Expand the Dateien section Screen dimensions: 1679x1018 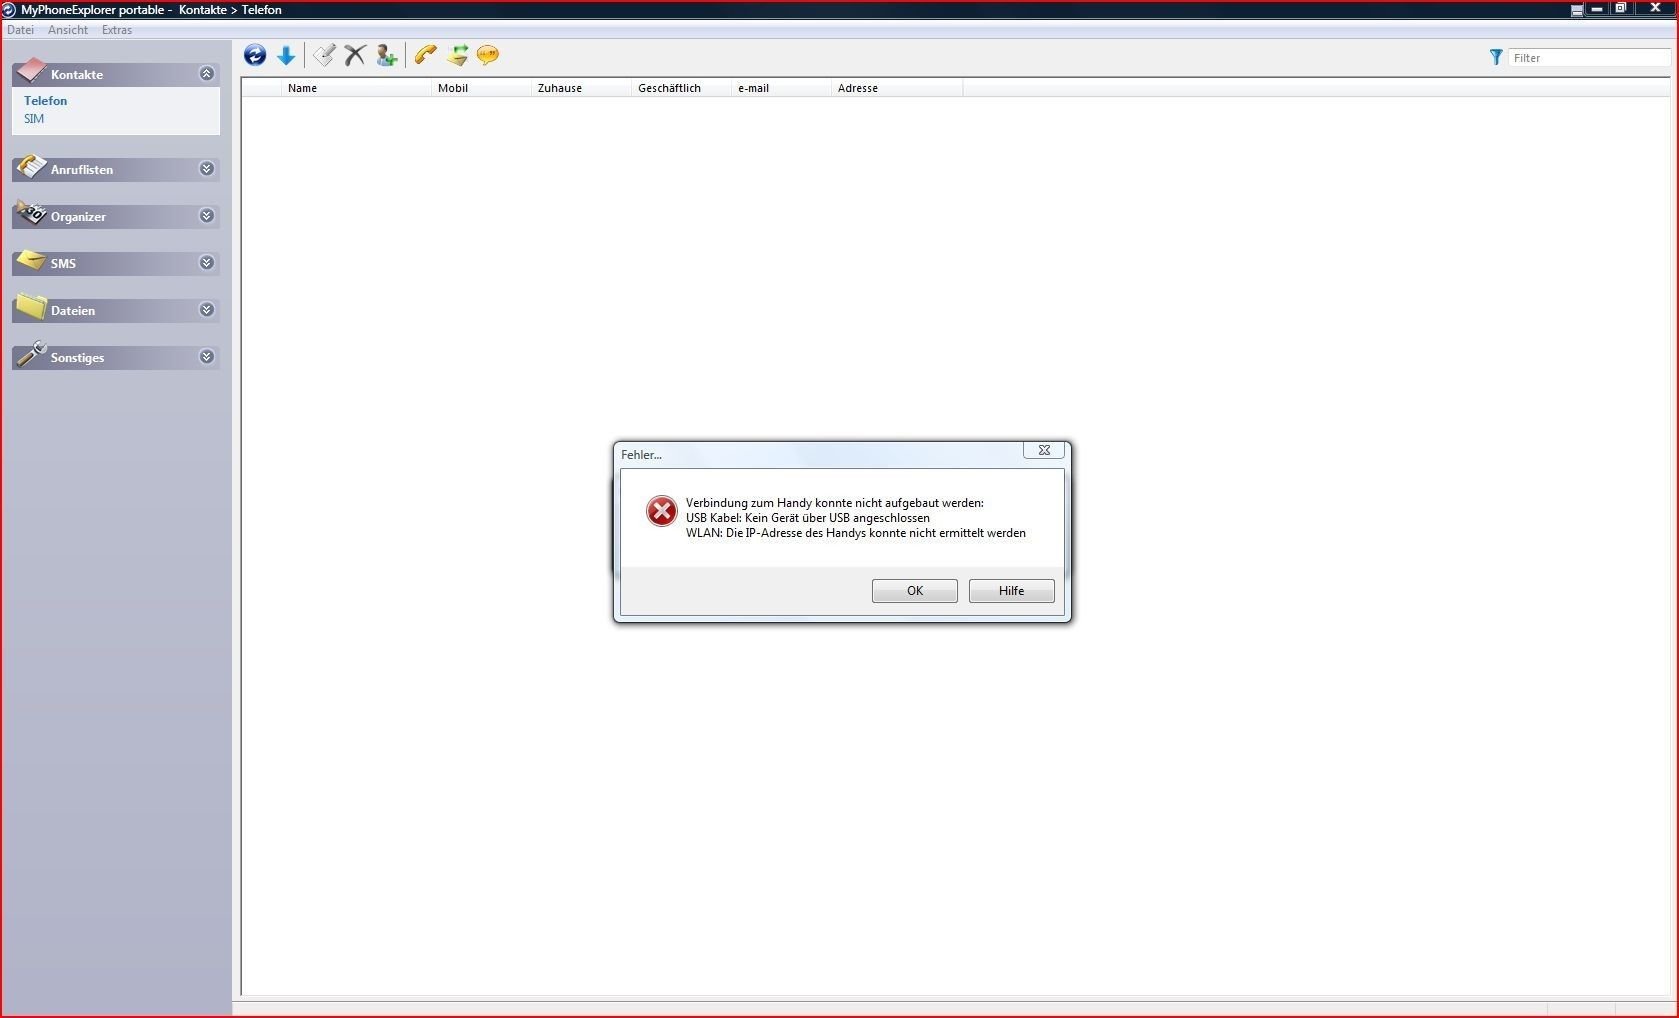207,310
